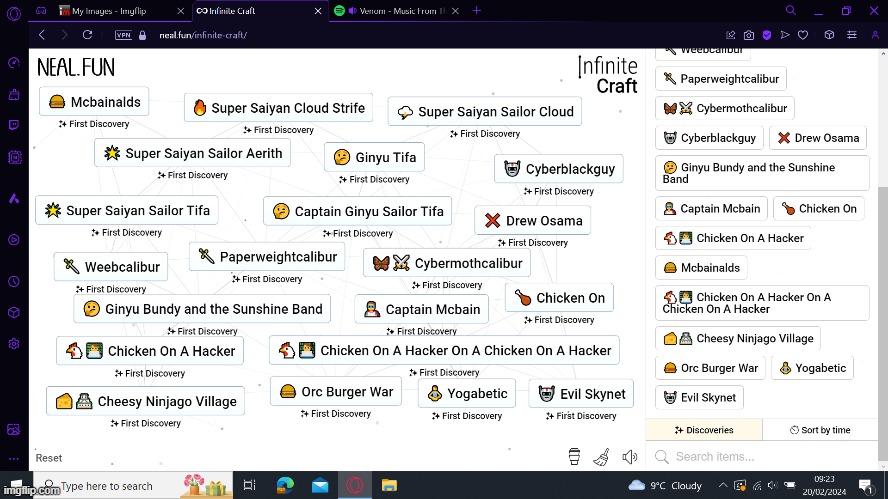Viewport: 888px width, 499px height.
Task: Switch to the Venom Spotify music tab
Action: click(x=396, y=11)
